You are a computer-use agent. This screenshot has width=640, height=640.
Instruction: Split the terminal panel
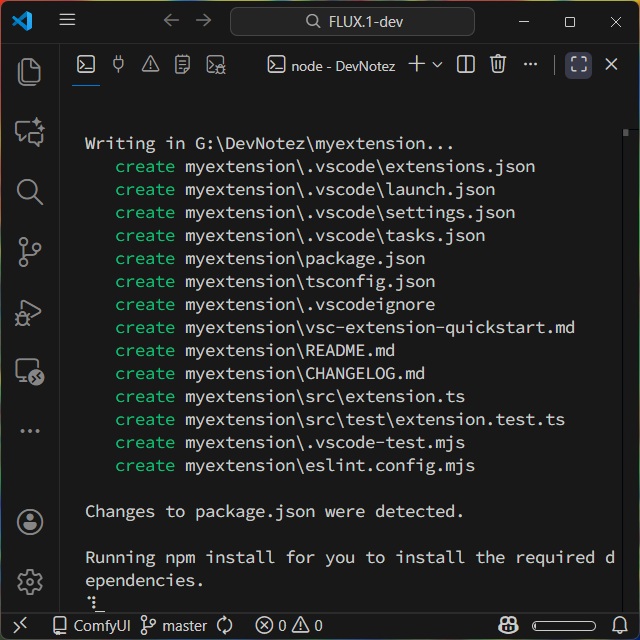(466, 65)
